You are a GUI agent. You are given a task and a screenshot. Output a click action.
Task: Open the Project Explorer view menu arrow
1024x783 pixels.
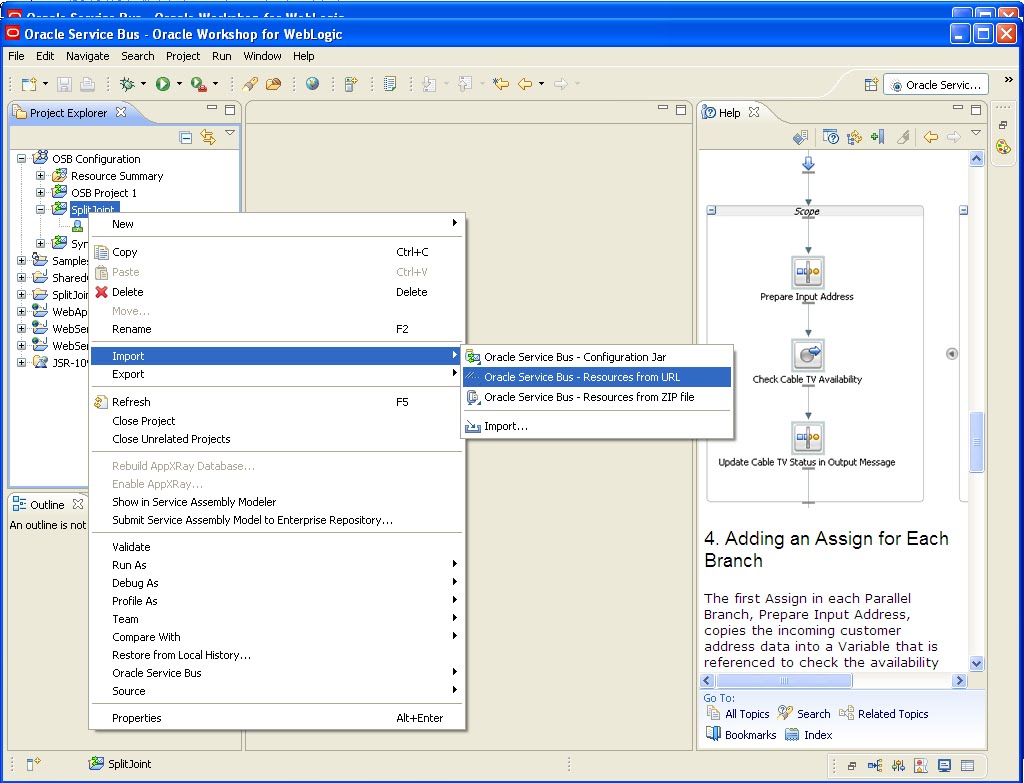point(230,133)
